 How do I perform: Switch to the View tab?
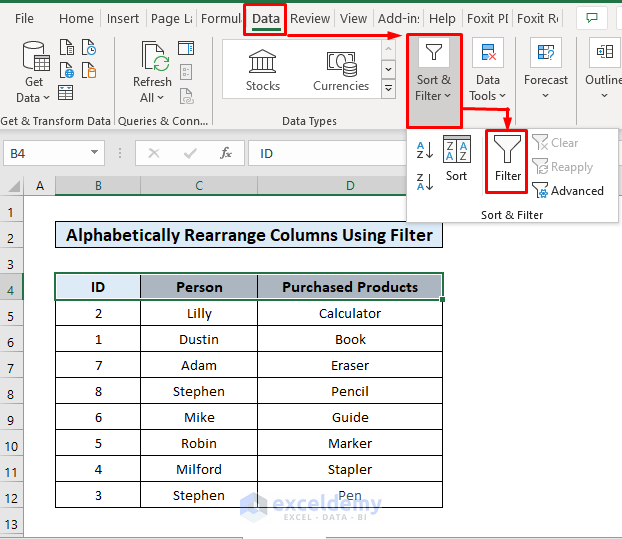coord(353,19)
